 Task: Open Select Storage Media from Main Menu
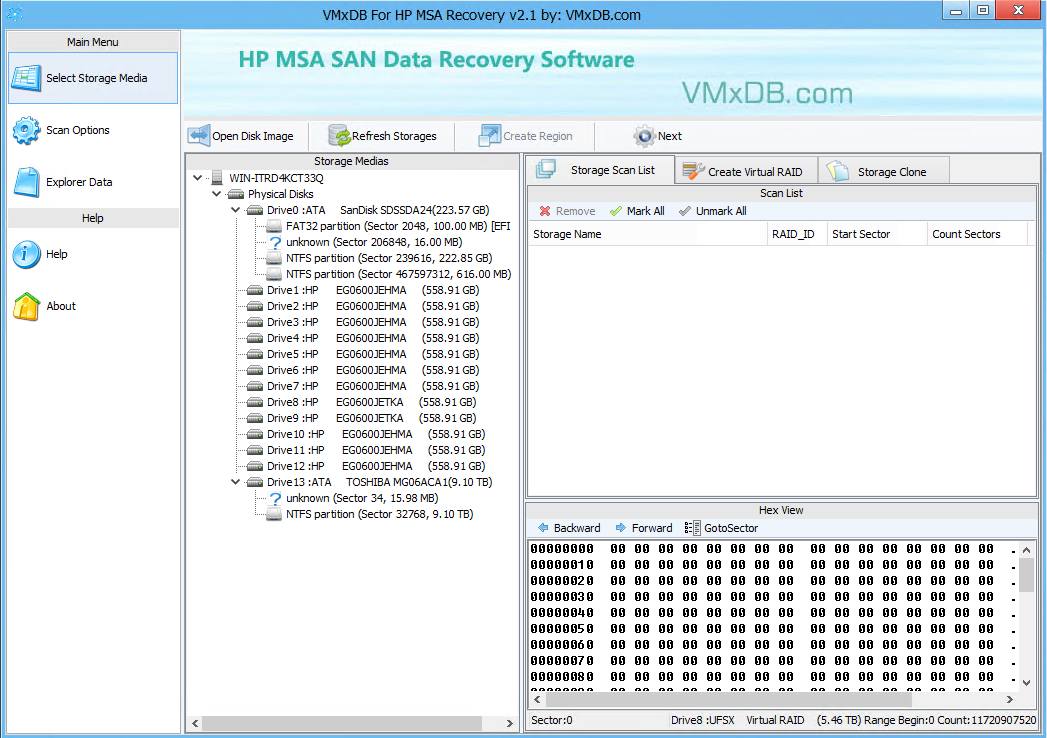pyautogui.click(x=93, y=78)
